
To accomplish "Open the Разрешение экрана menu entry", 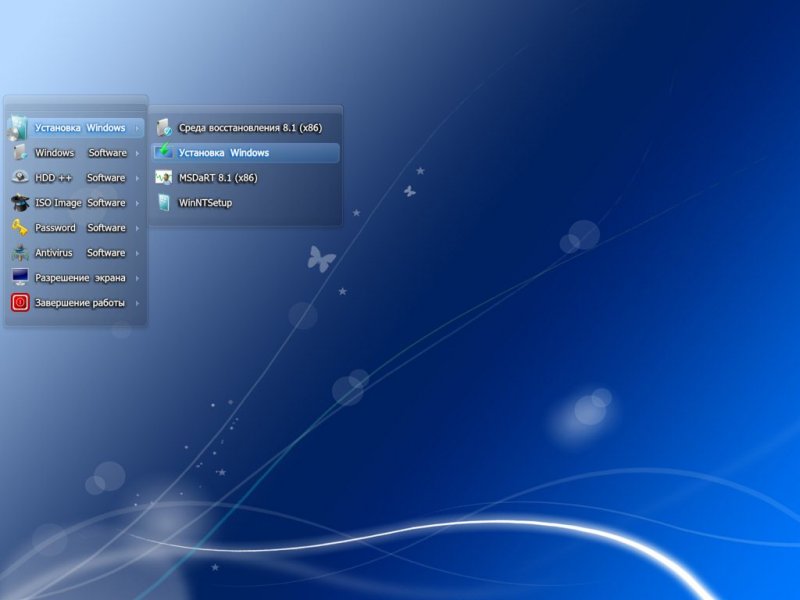I will coord(75,278).
